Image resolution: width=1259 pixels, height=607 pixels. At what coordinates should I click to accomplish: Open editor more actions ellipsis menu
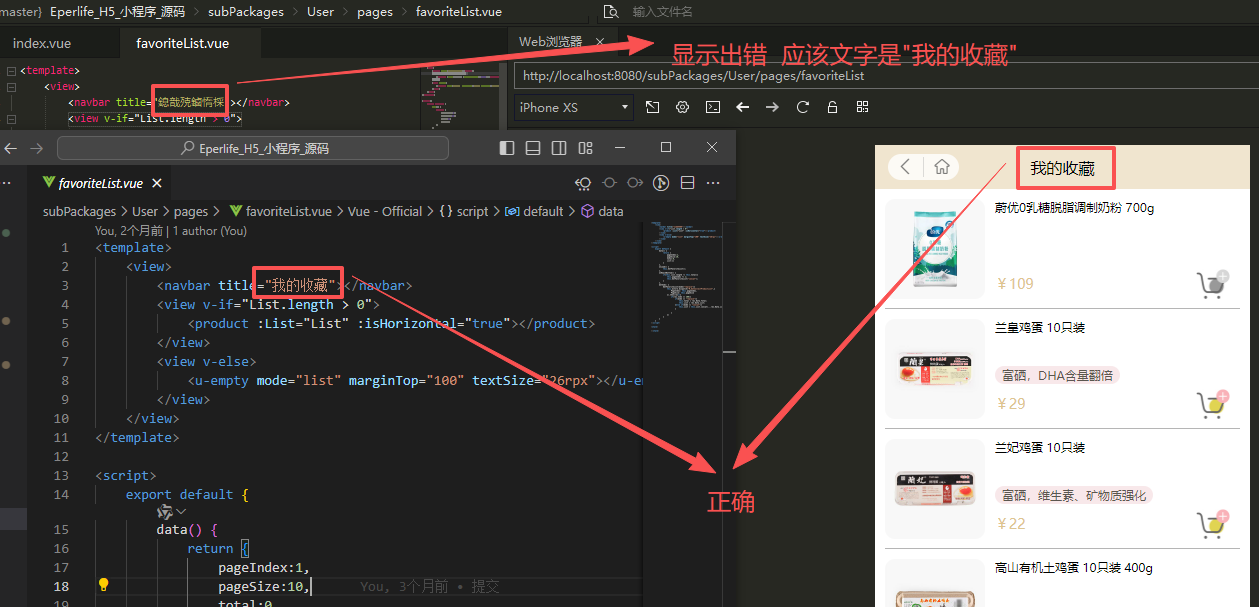pos(713,183)
